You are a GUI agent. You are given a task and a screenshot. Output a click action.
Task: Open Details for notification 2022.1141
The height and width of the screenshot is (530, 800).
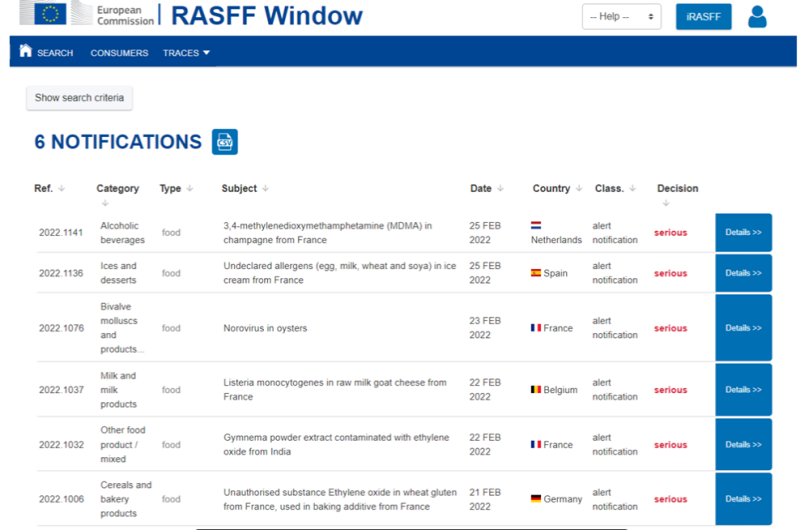tap(743, 232)
